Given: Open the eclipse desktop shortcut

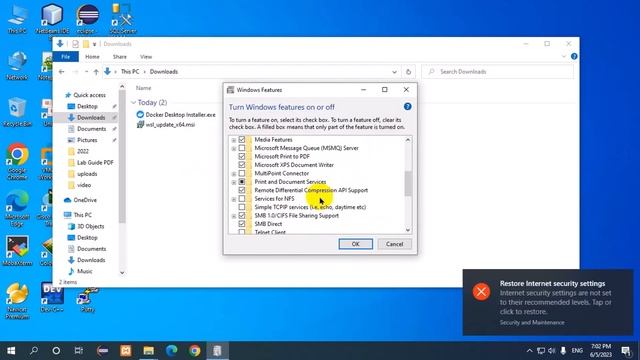Looking at the screenshot, I should (x=87, y=18).
